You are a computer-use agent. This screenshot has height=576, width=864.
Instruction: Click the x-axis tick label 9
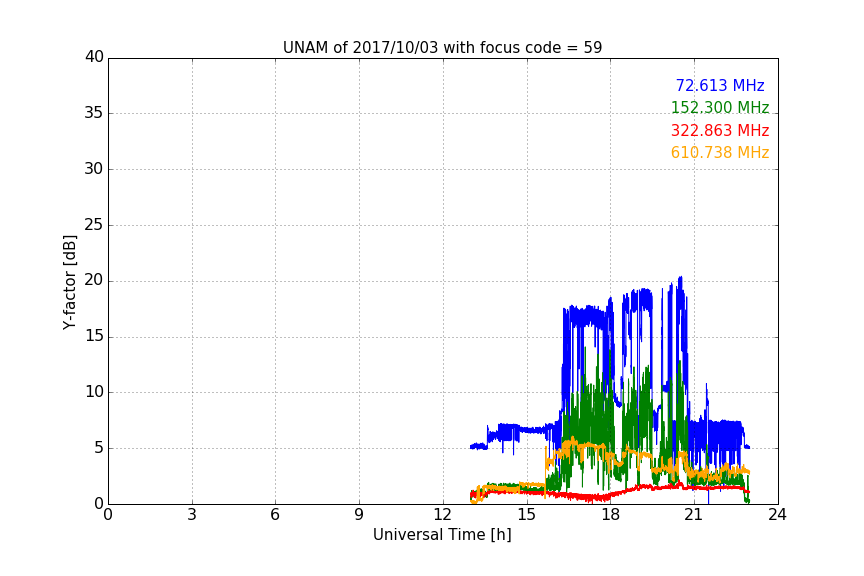359,515
